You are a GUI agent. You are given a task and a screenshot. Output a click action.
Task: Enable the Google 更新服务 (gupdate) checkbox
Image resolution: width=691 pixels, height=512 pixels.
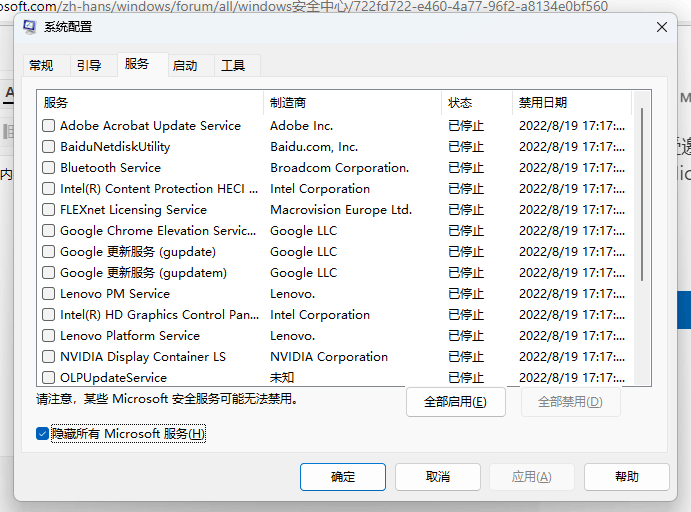point(48,252)
